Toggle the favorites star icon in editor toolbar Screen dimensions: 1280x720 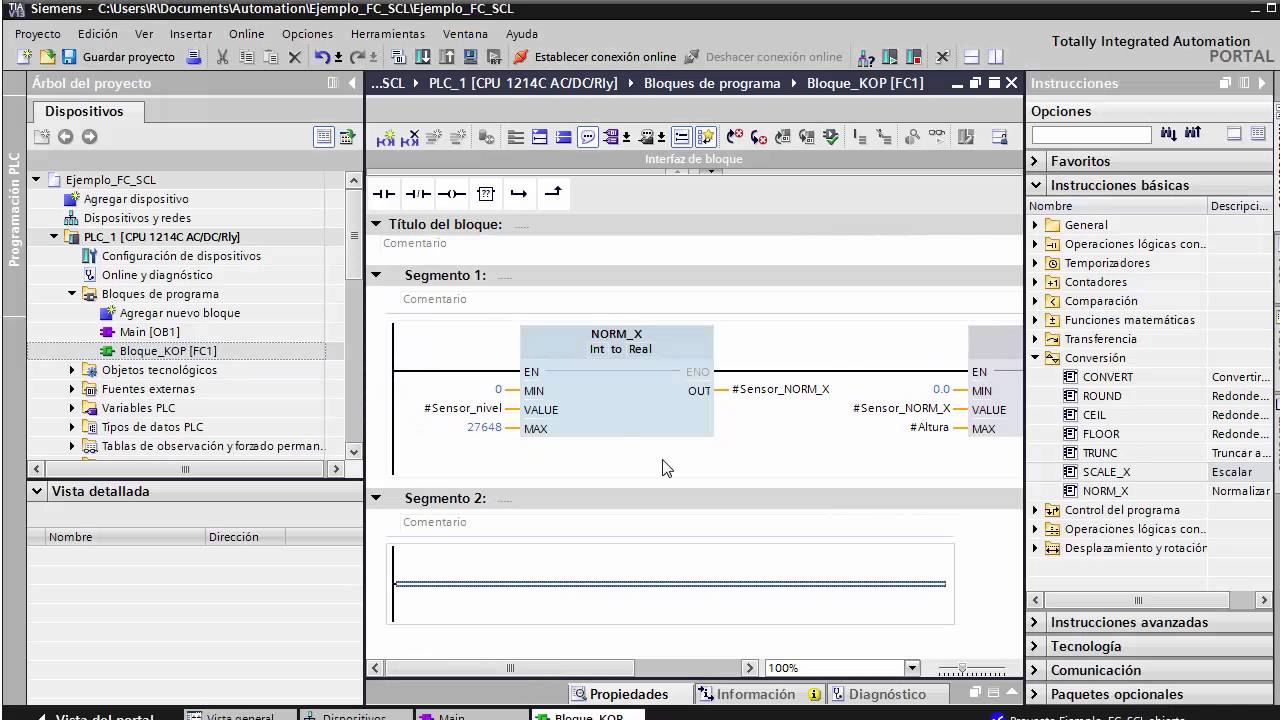pyautogui.click(x=706, y=137)
